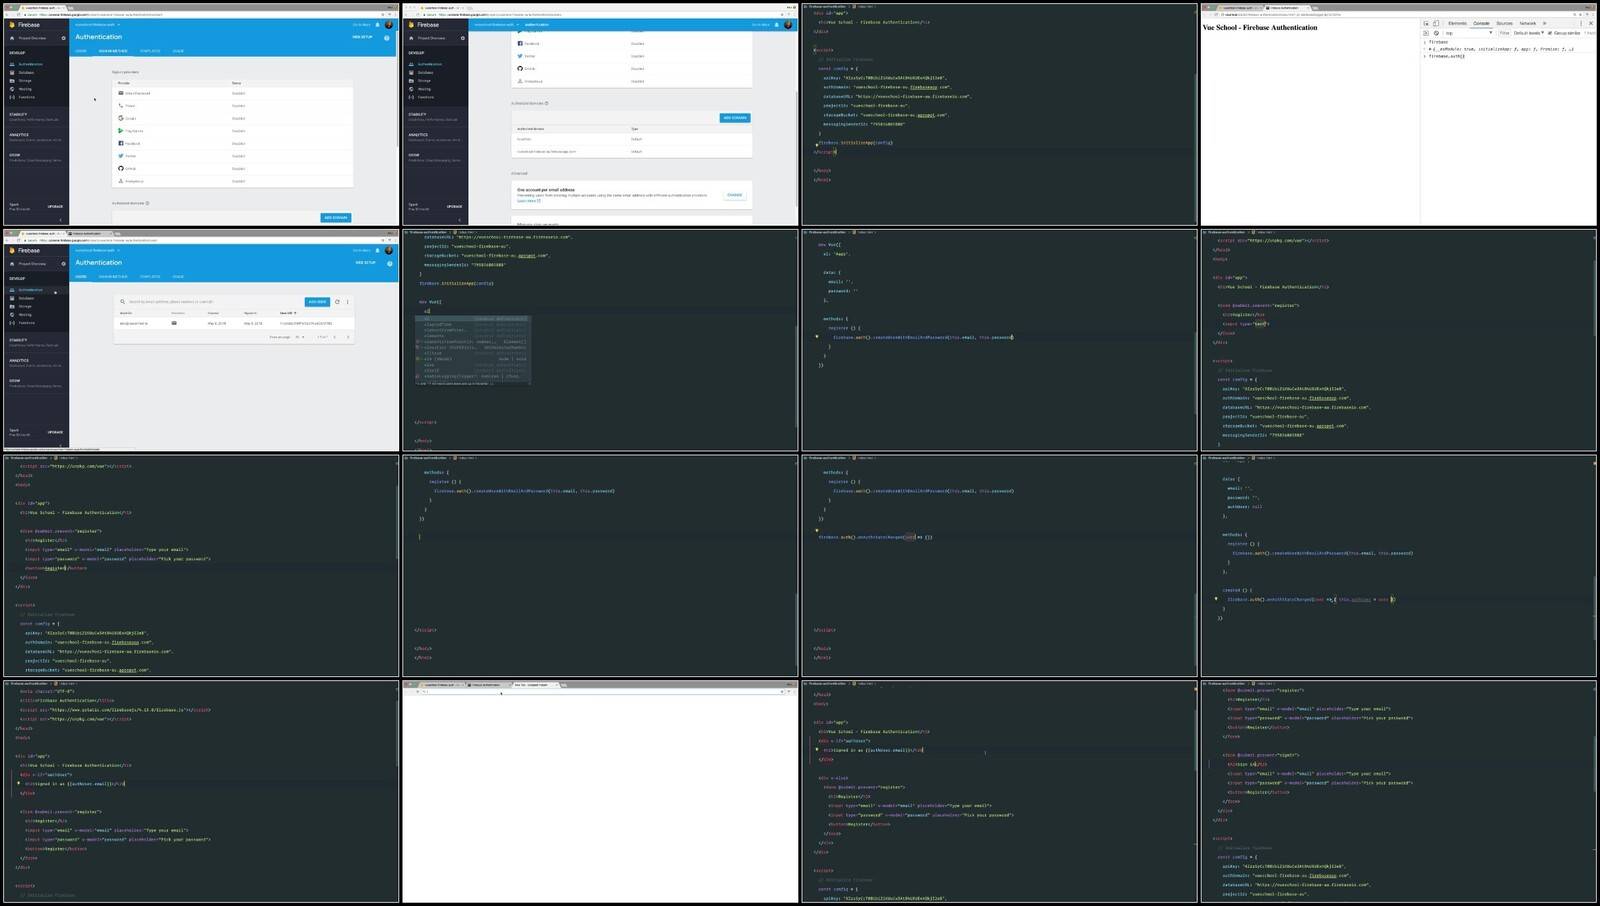
Task: Open the top context dropdown in DevTools console
Action: click(1469, 33)
